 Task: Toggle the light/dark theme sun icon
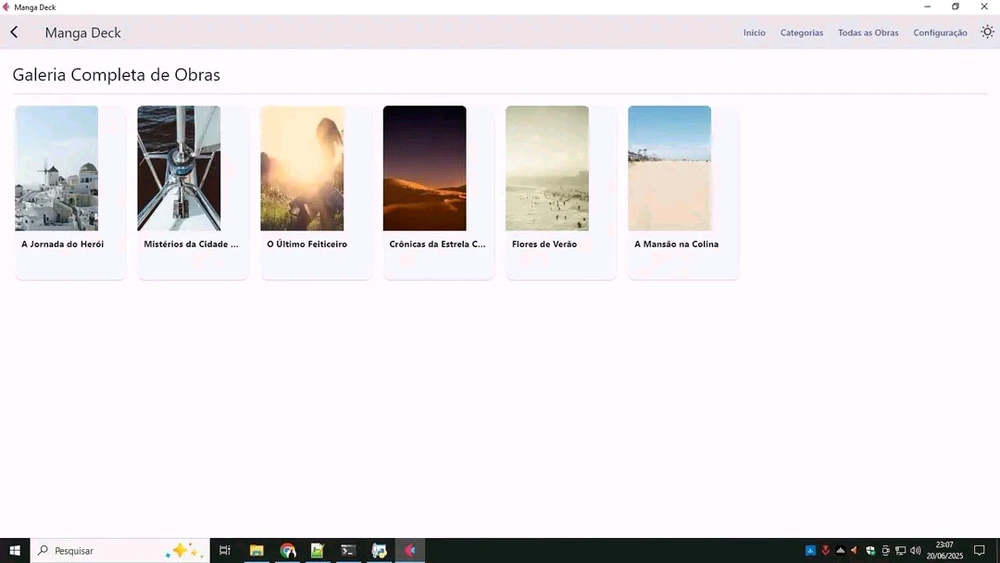pos(987,32)
